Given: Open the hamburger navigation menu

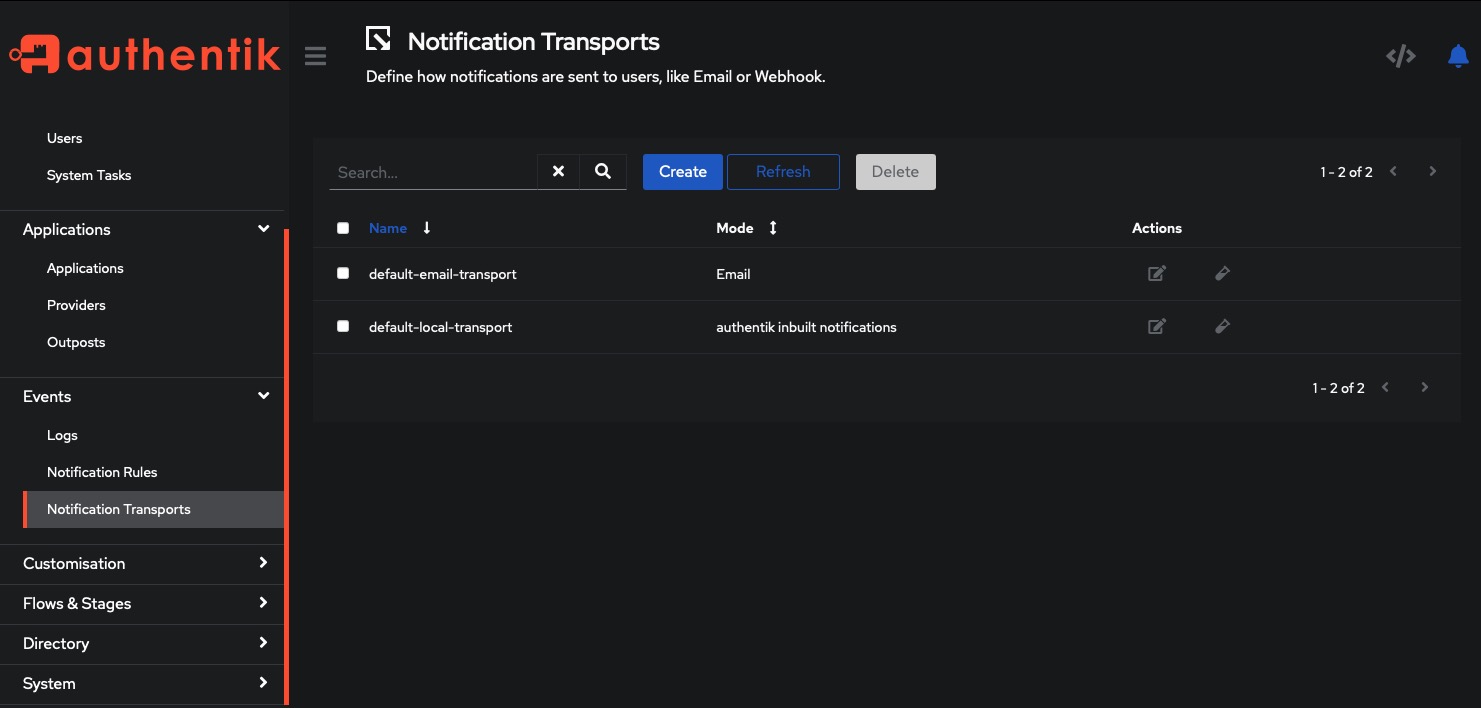Looking at the screenshot, I should pos(315,56).
